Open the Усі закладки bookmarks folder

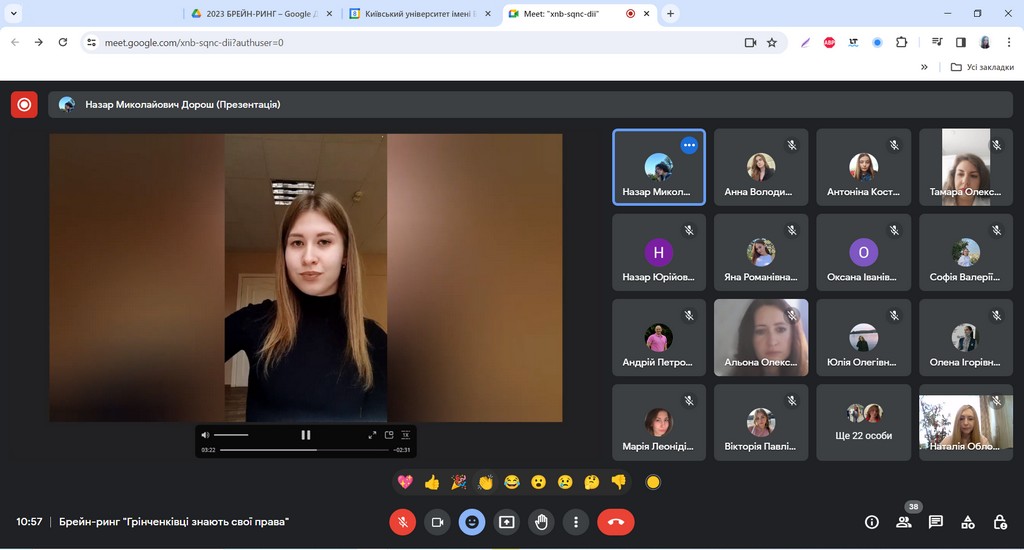click(980, 67)
